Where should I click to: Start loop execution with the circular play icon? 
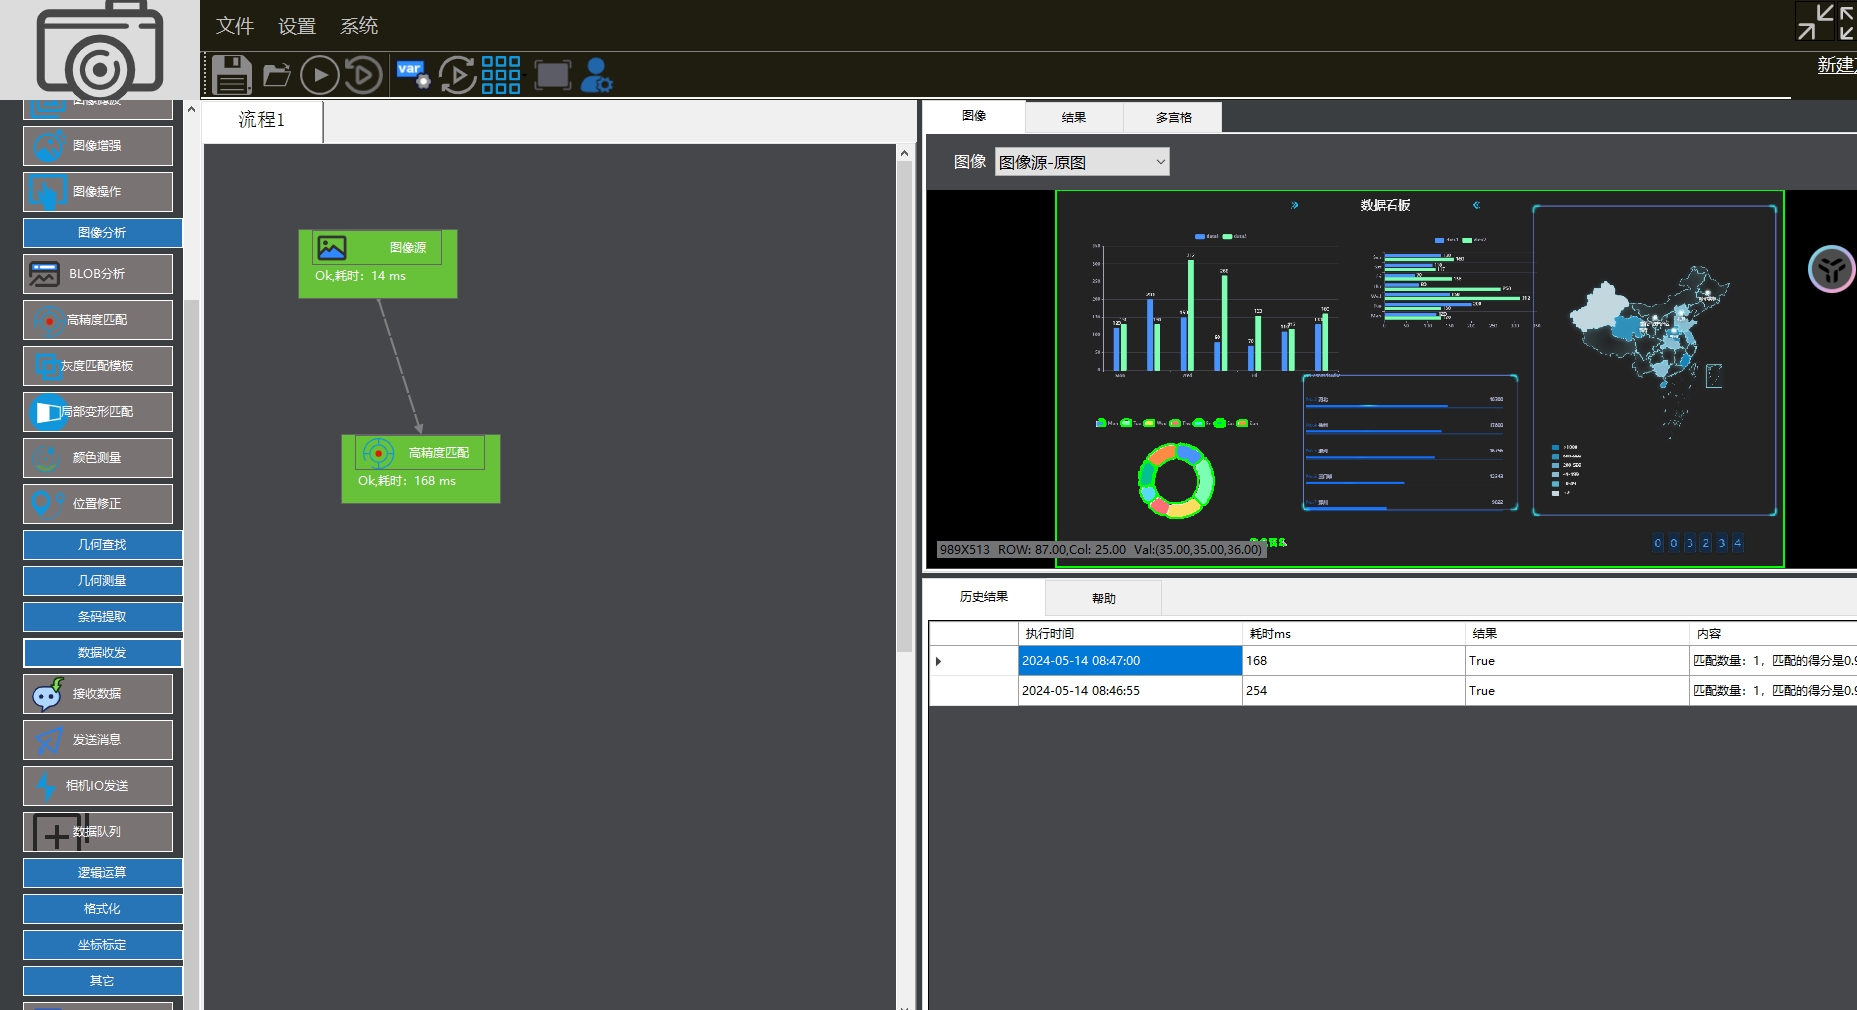pyautogui.click(x=362, y=74)
